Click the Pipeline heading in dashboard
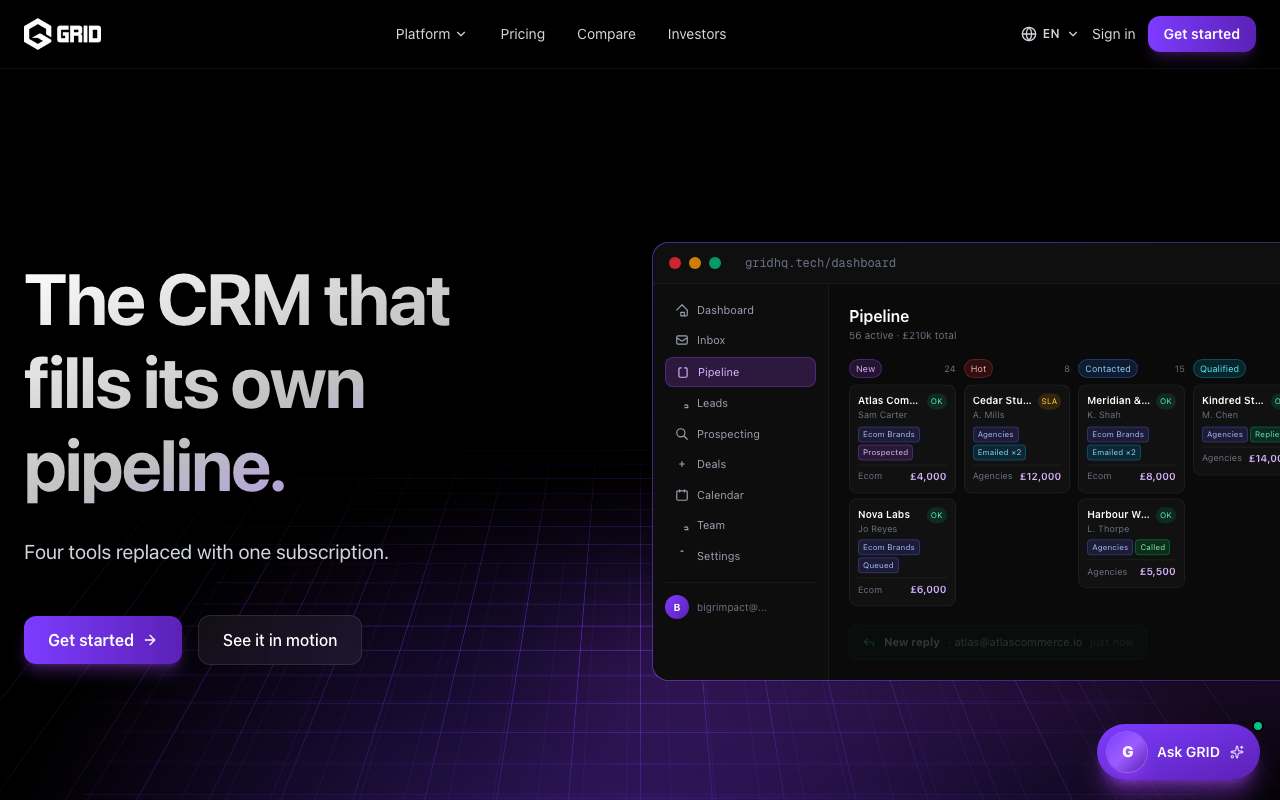The width and height of the screenshot is (1280, 800). pyautogui.click(x=879, y=316)
